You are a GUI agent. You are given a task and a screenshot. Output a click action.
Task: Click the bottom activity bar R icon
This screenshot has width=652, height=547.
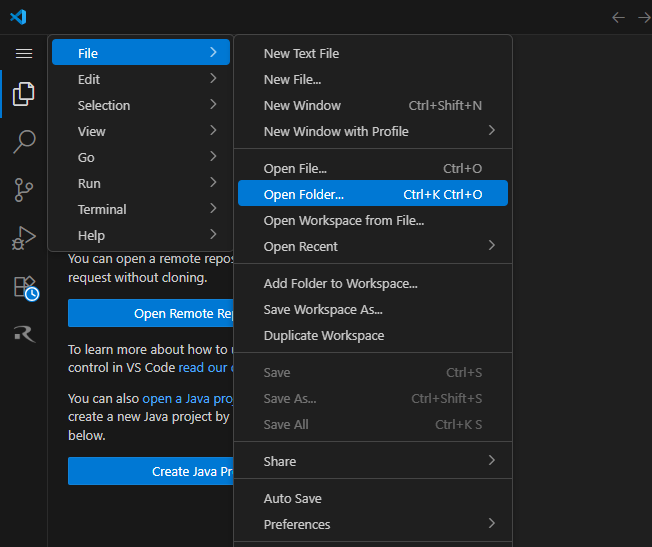(x=24, y=334)
